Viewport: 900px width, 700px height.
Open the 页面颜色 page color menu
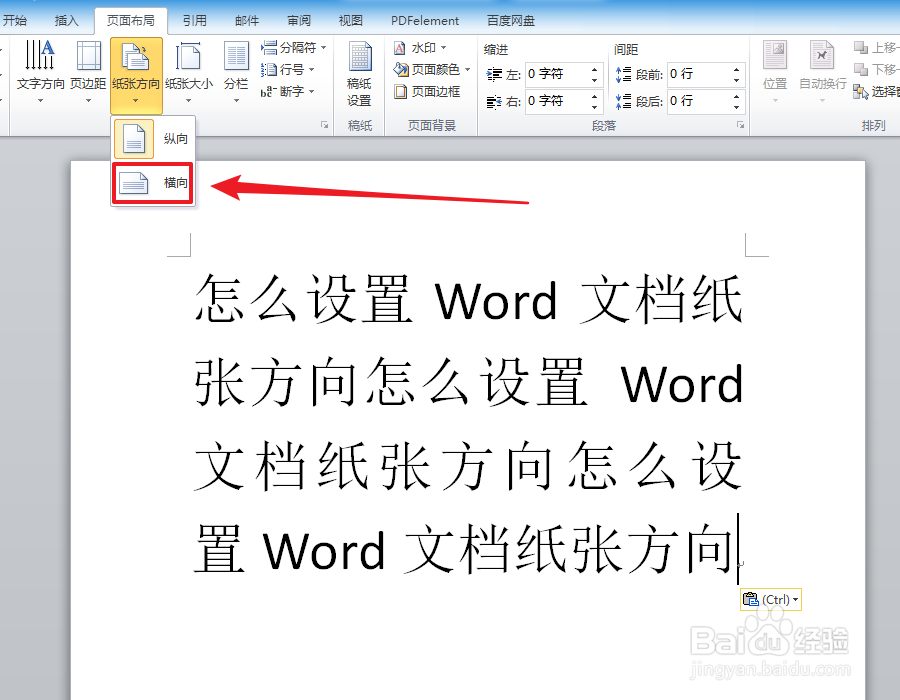click(x=432, y=69)
